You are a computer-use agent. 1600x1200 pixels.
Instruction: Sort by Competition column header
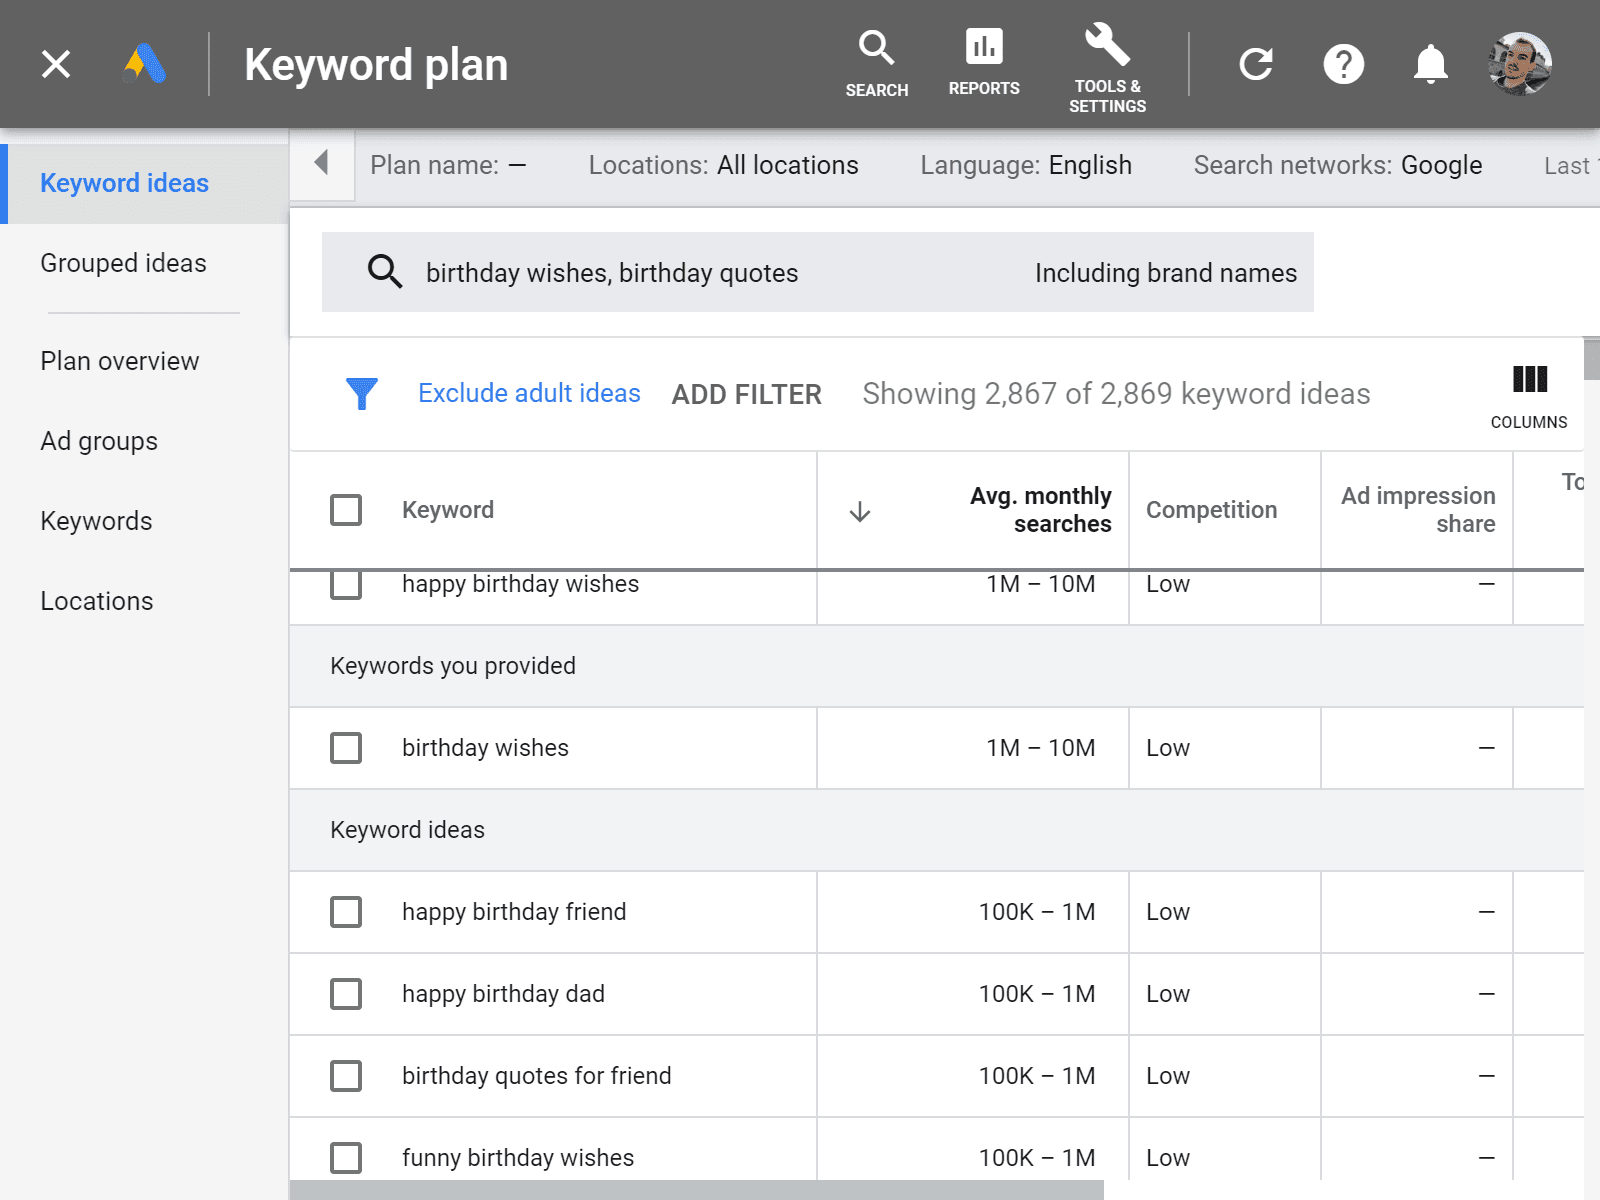(1211, 510)
